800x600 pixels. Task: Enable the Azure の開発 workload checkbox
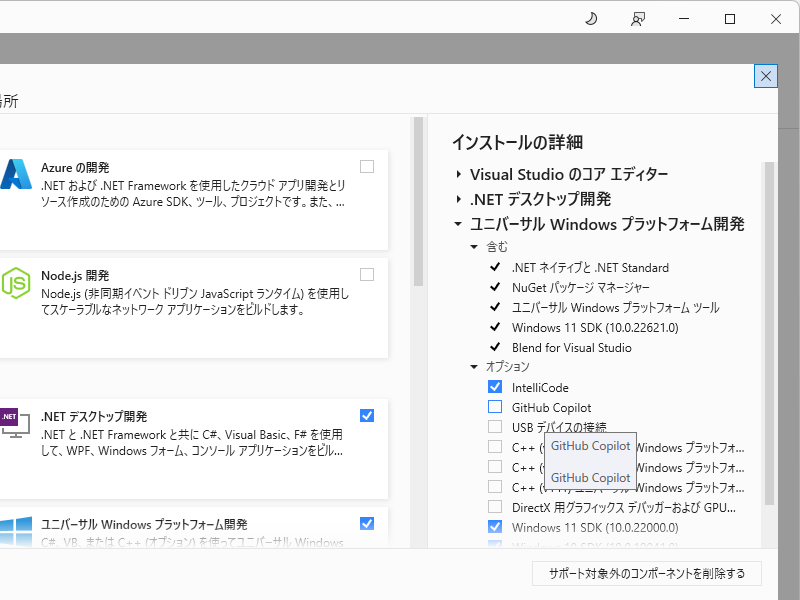pos(367,167)
